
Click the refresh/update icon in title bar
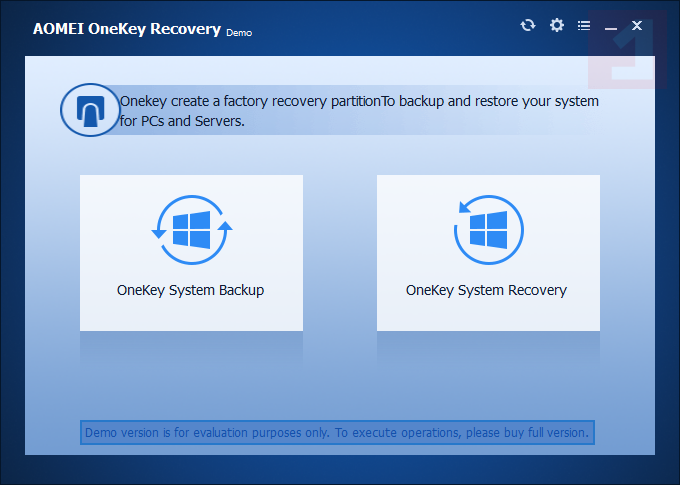click(x=528, y=25)
